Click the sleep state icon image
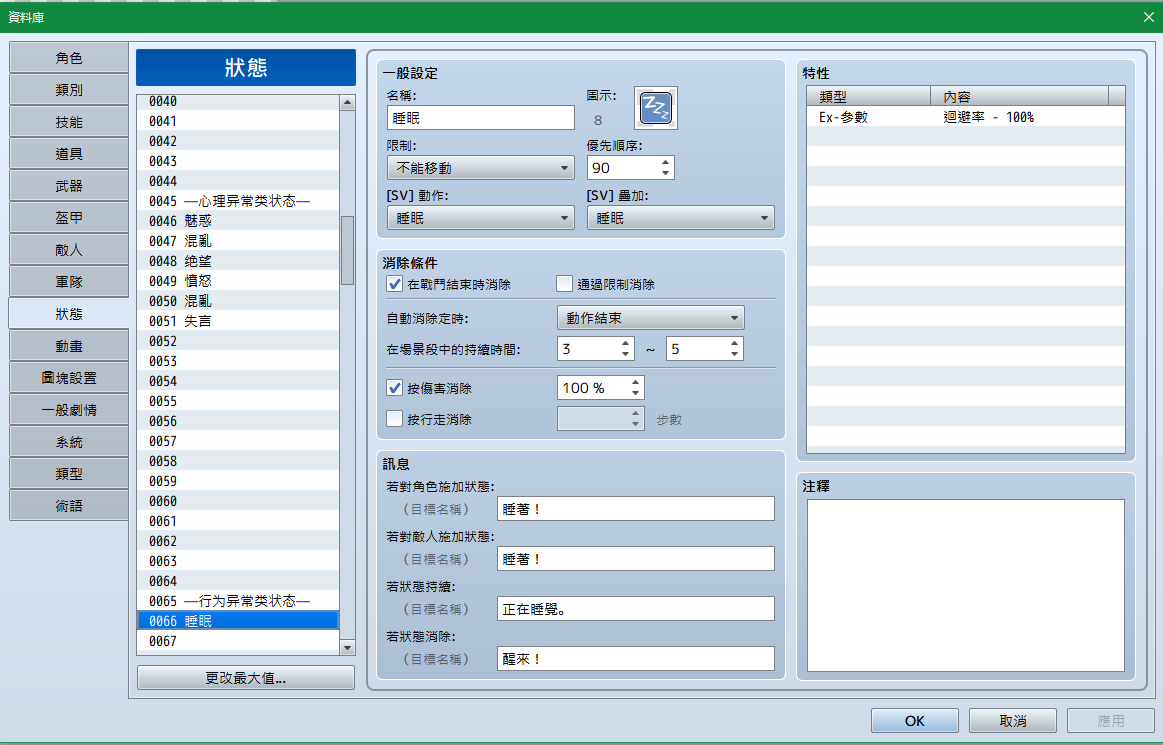 click(656, 108)
